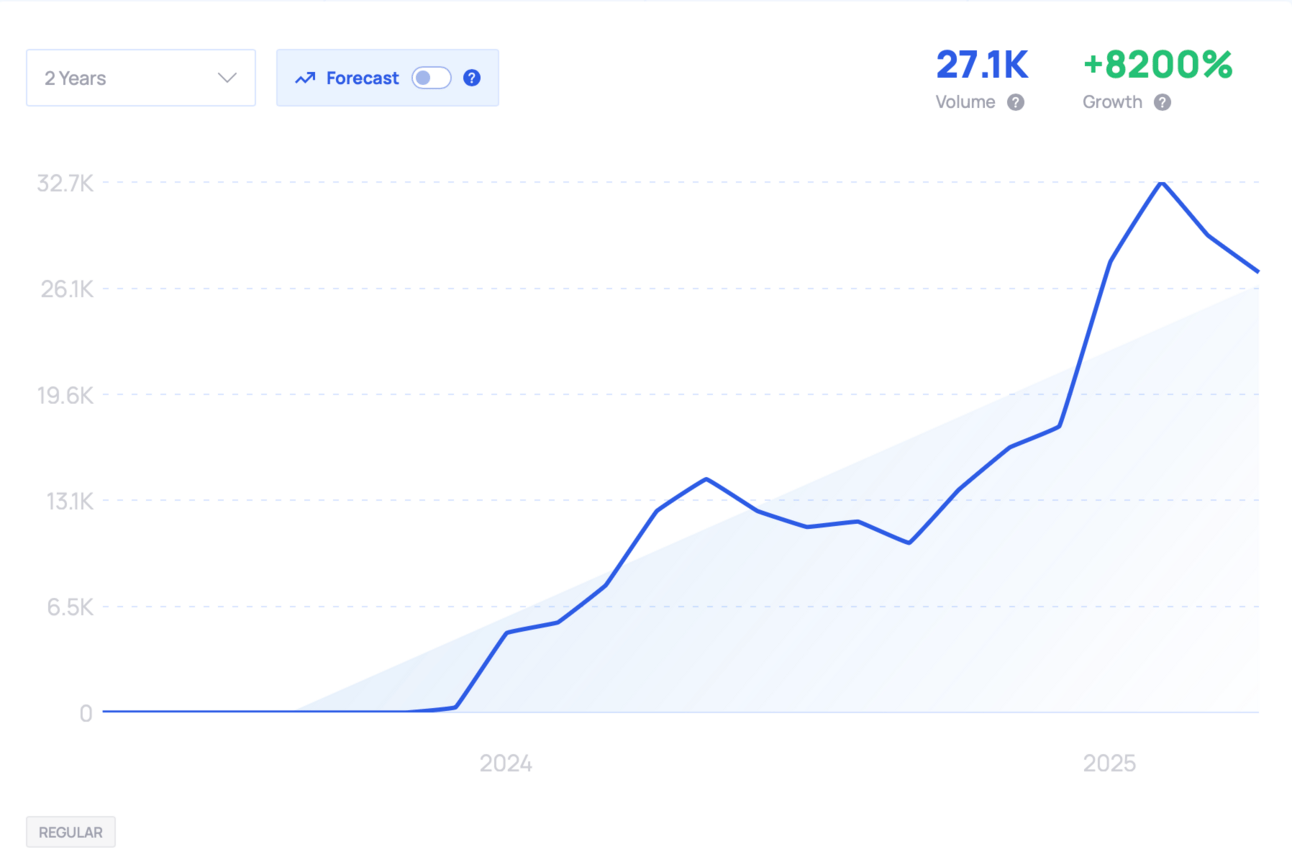This screenshot has width=1292, height=852.
Task: Click the help icon next to Growth
Action: pos(1162,102)
